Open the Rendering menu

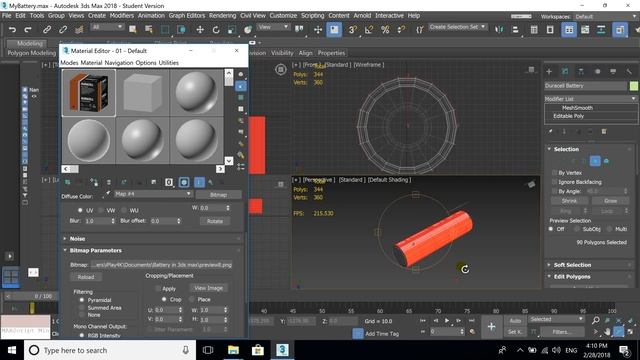coord(222,16)
